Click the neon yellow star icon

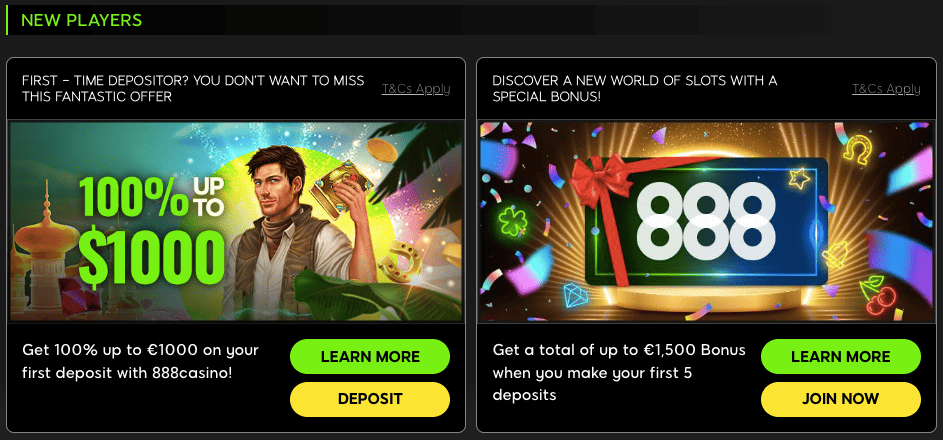(x=799, y=178)
